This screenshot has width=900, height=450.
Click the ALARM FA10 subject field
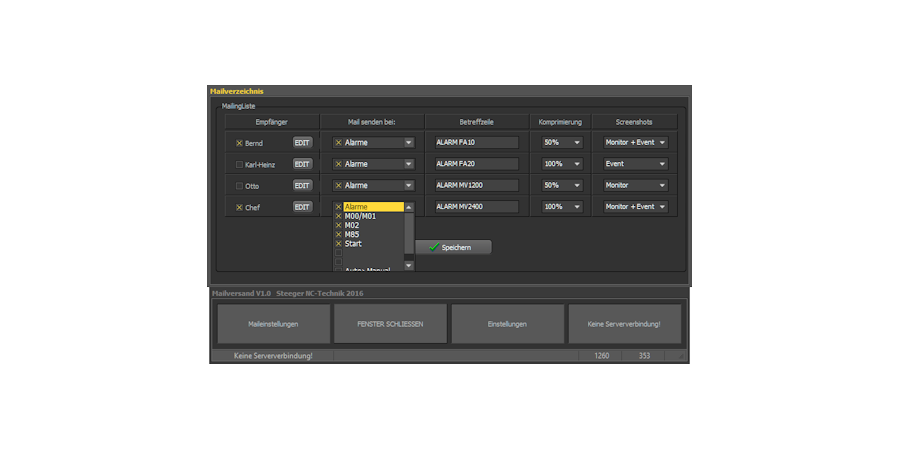point(476,142)
